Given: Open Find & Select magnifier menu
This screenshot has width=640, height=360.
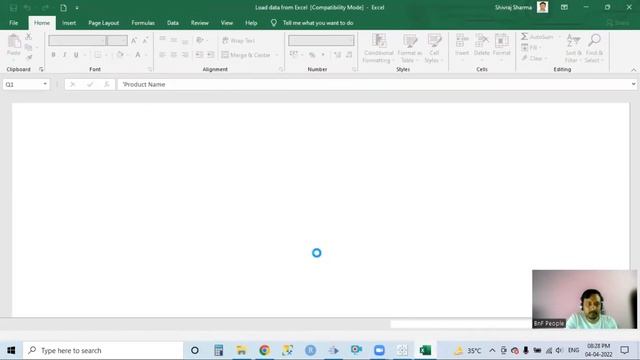Looking at the screenshot, I should [594, 49].
